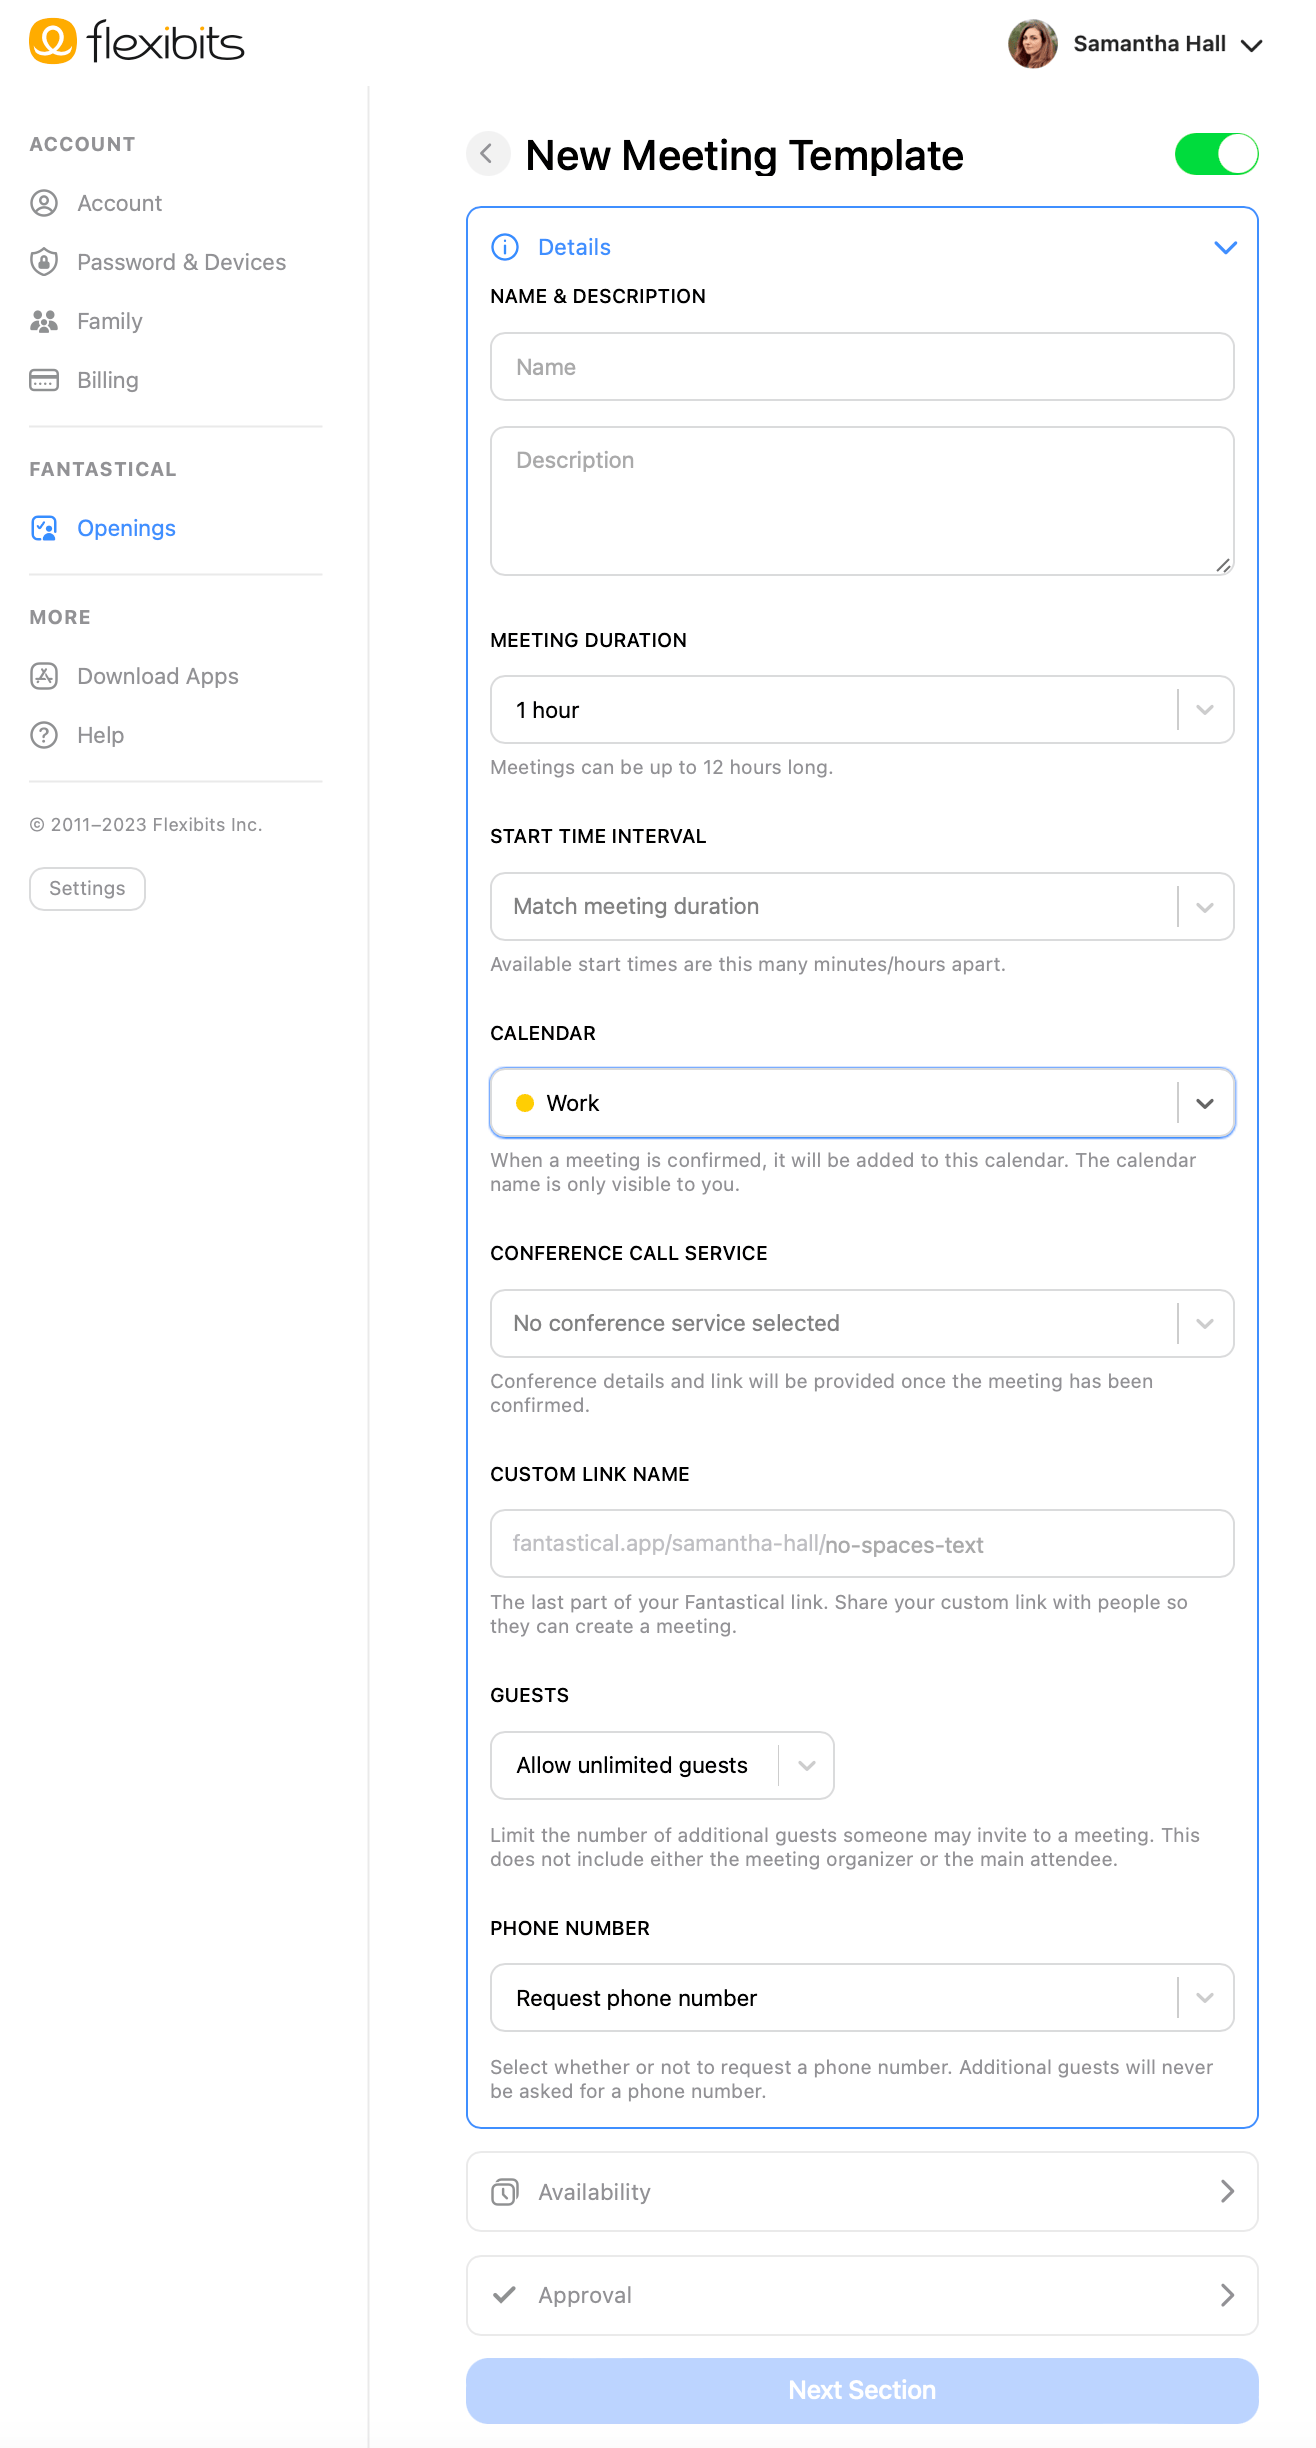
Task: Click the Password & Devices shield icon
Action: coord(44,262)
